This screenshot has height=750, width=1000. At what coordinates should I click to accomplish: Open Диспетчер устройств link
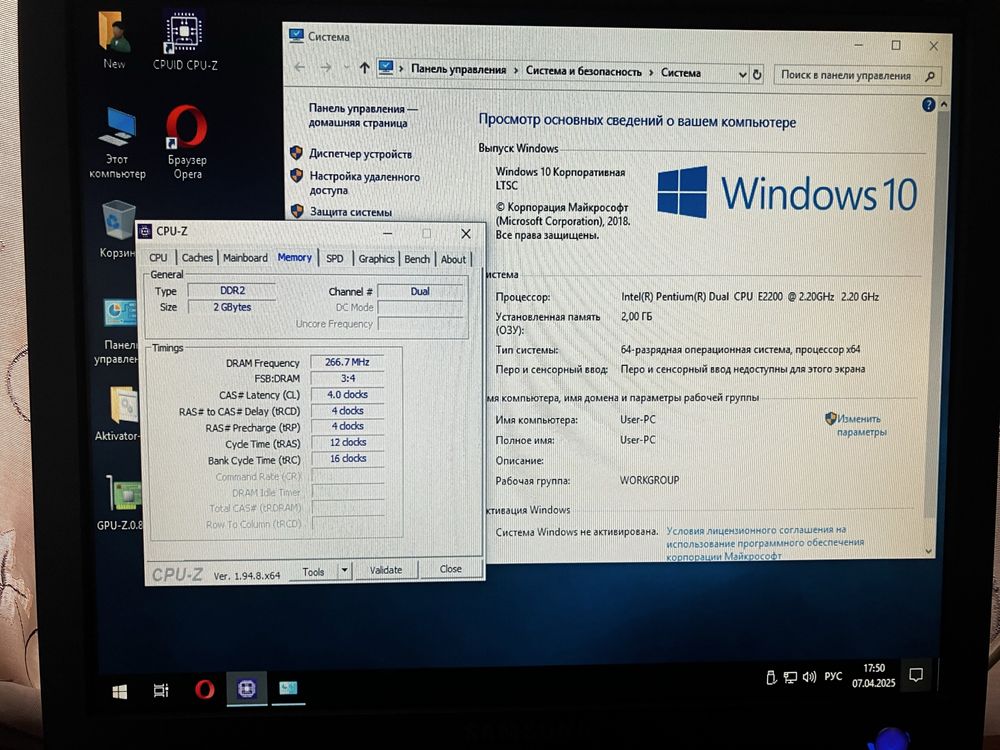point(360,154)
